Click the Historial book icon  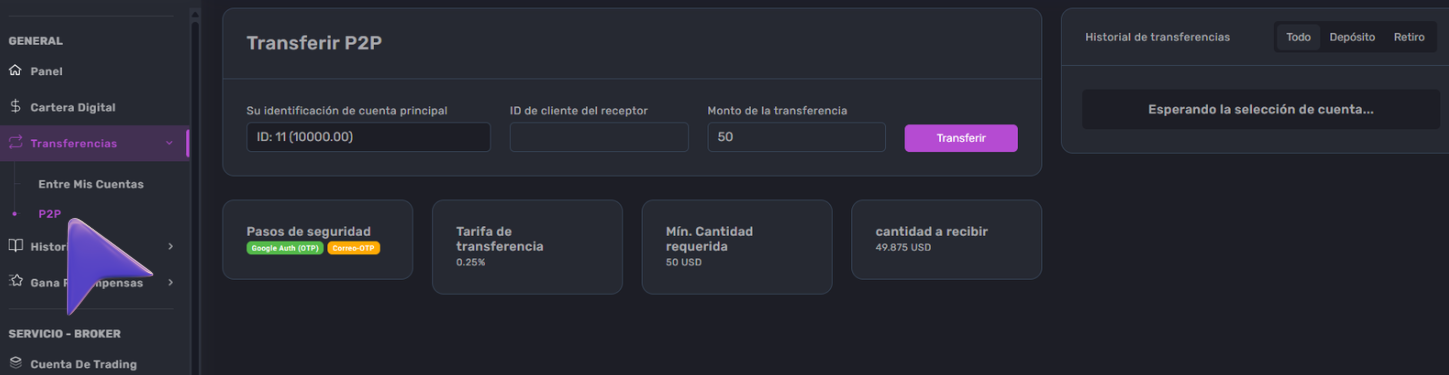pos(15,246)
